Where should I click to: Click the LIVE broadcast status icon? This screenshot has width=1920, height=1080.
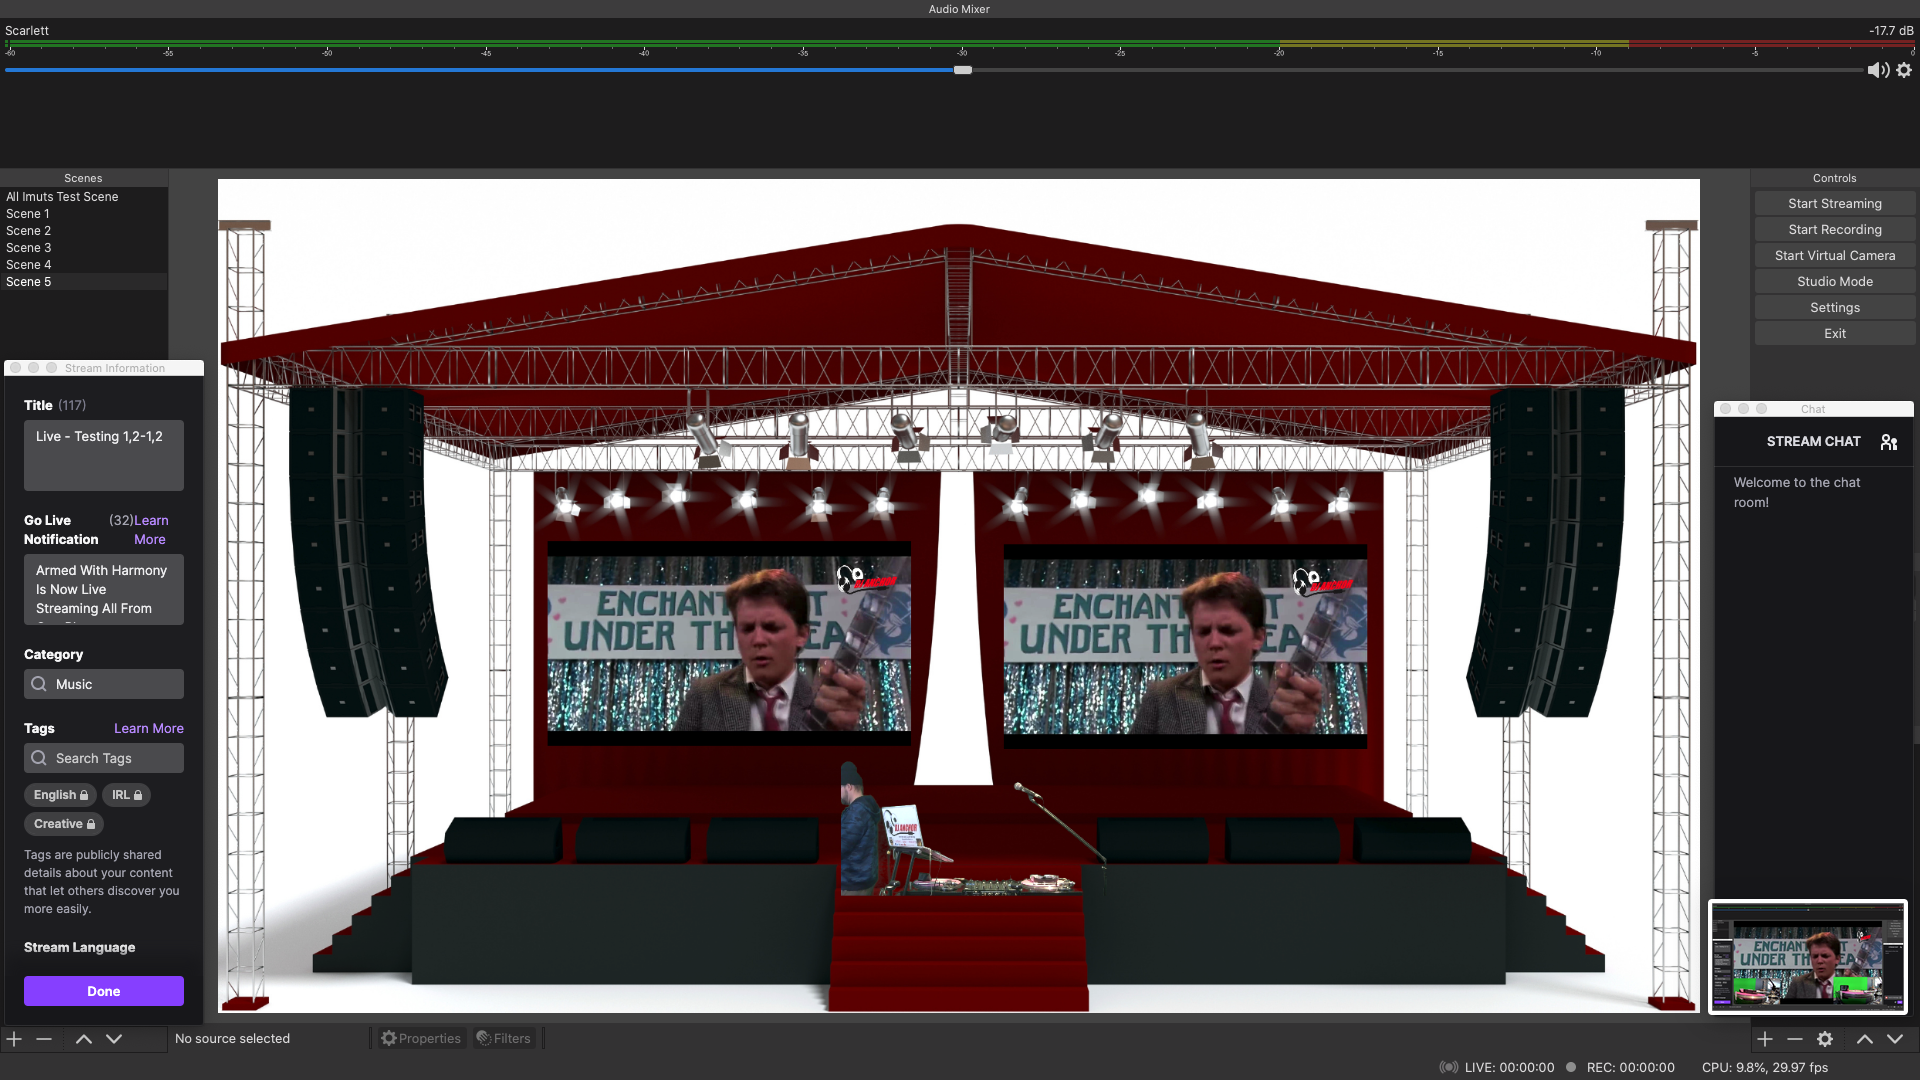coord(1448,1067)
